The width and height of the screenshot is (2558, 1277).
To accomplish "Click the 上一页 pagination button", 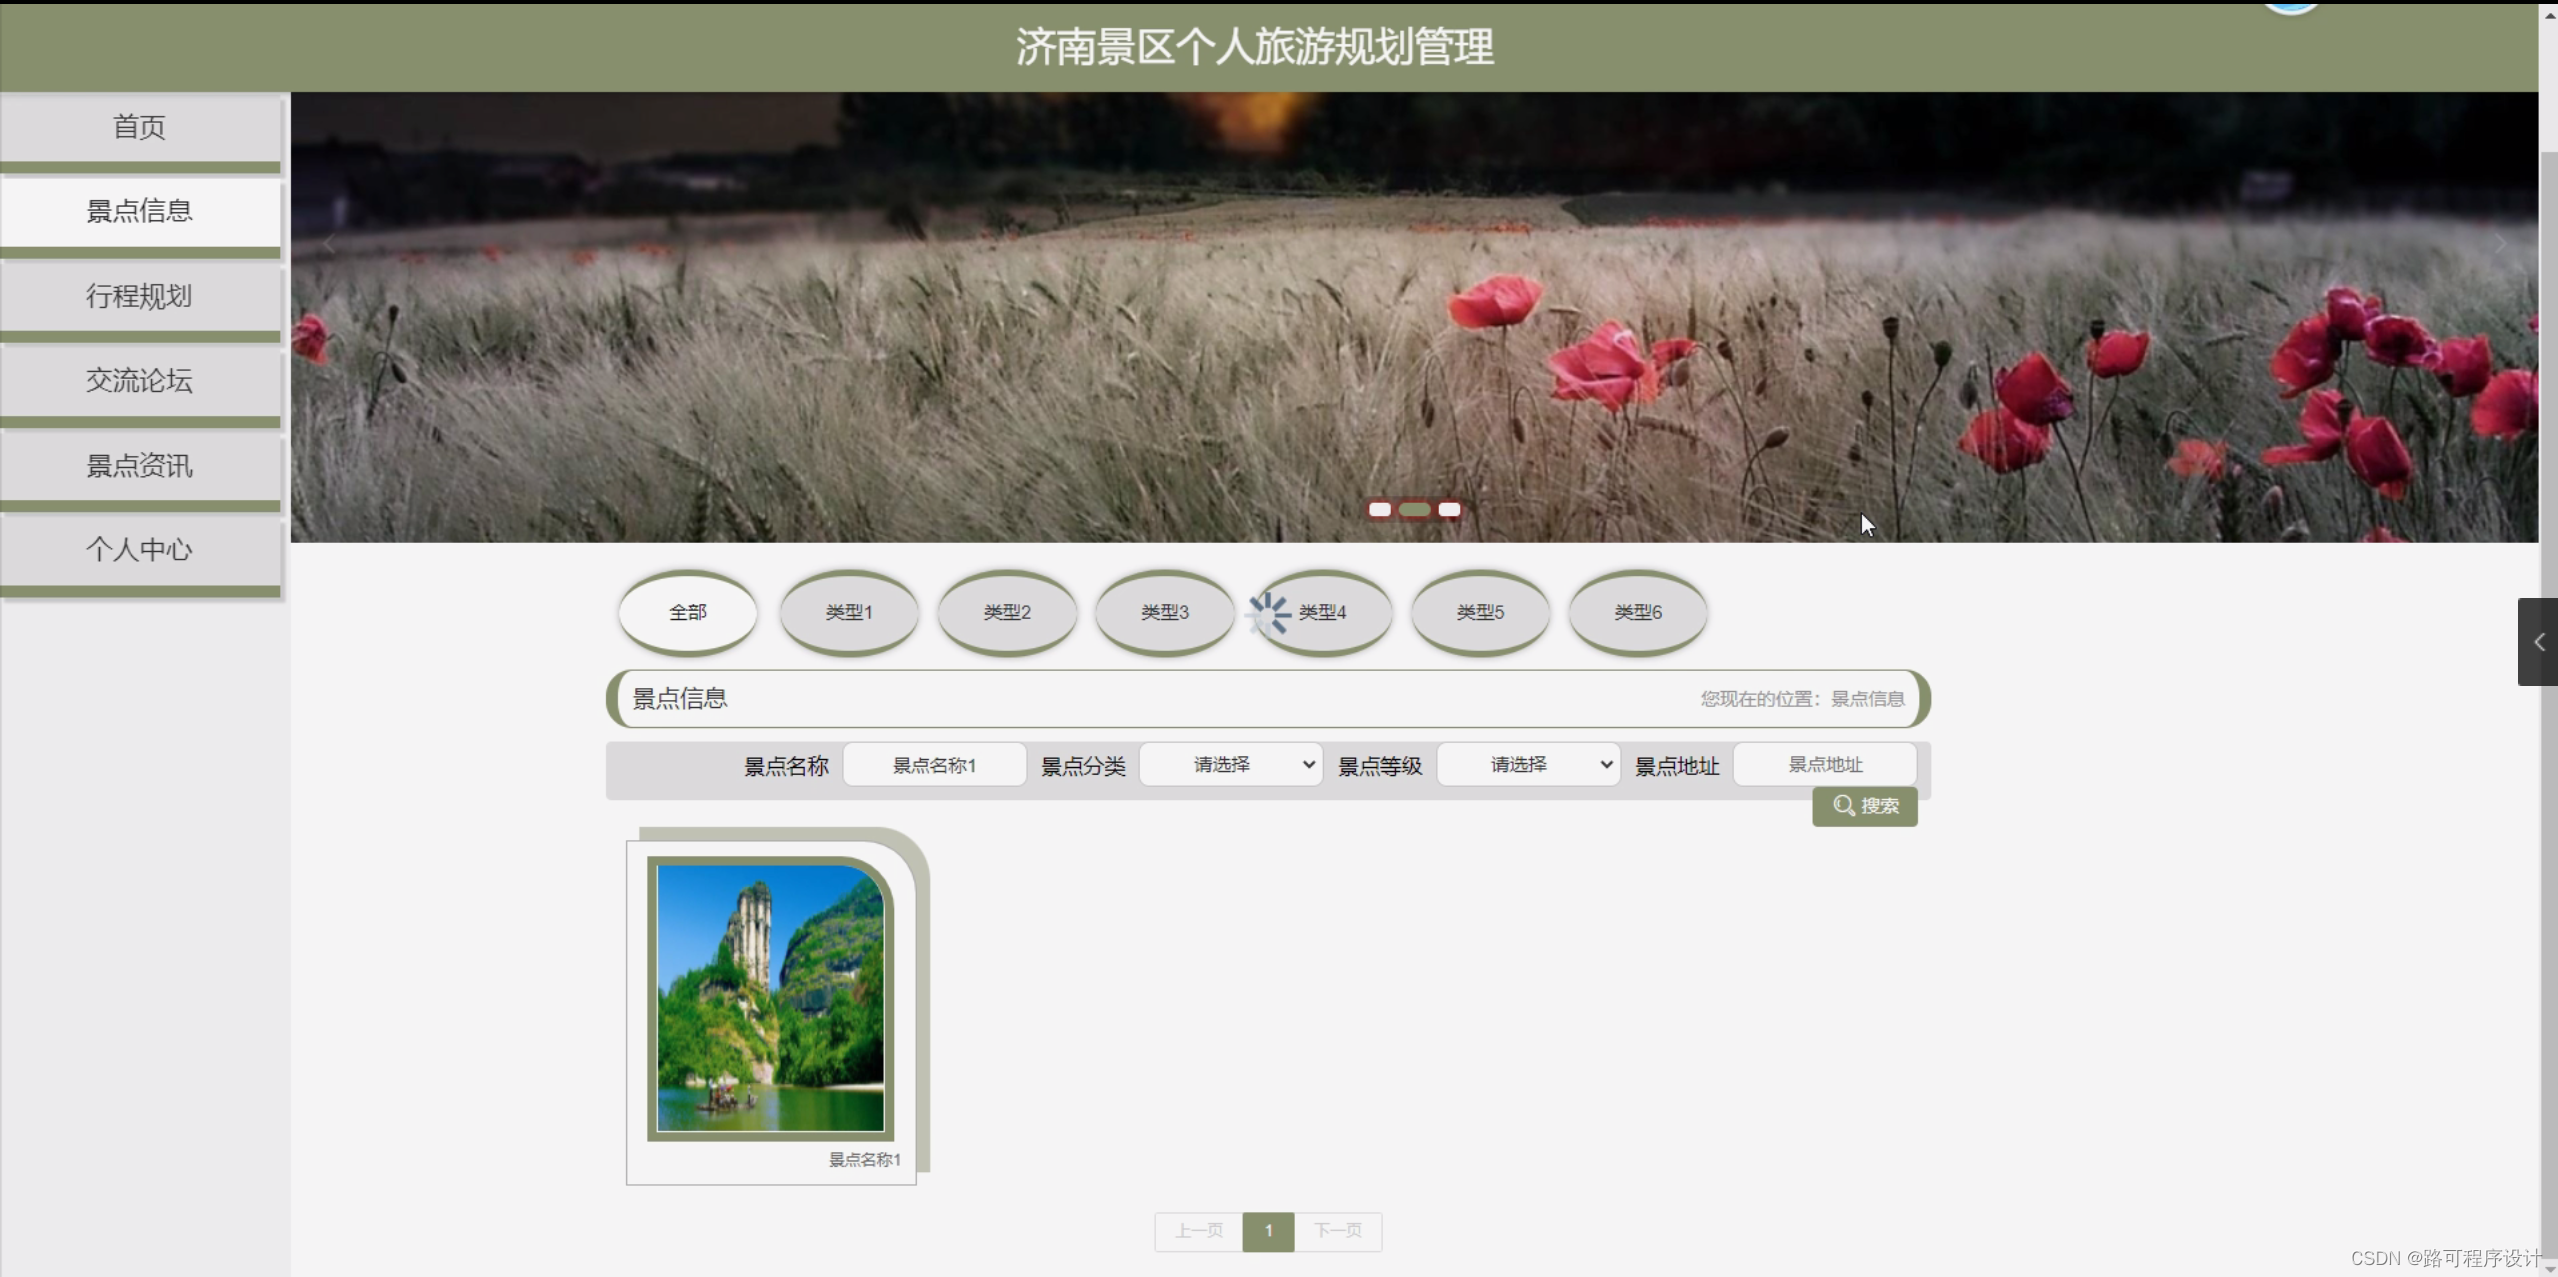I will pyautogui.click(x=1198, y=1231).
